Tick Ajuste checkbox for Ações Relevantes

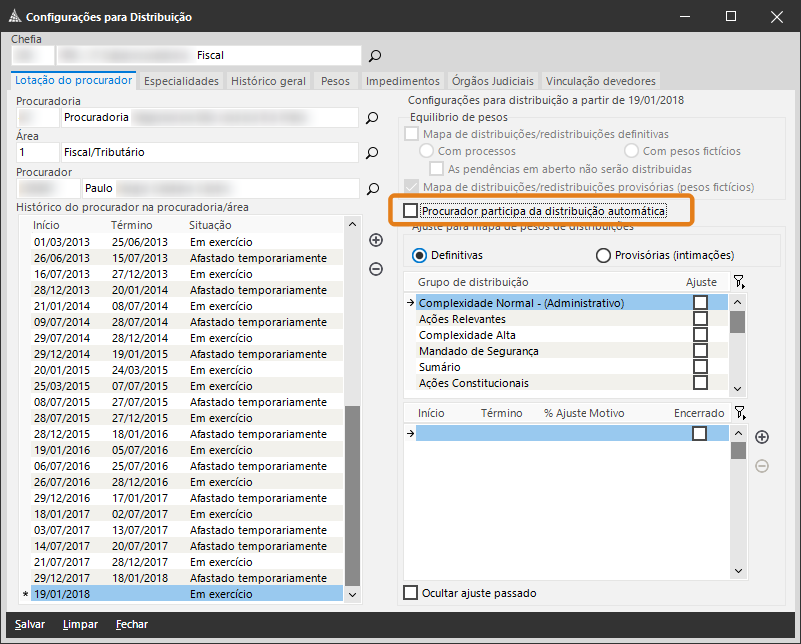click(x=700, y=319)
